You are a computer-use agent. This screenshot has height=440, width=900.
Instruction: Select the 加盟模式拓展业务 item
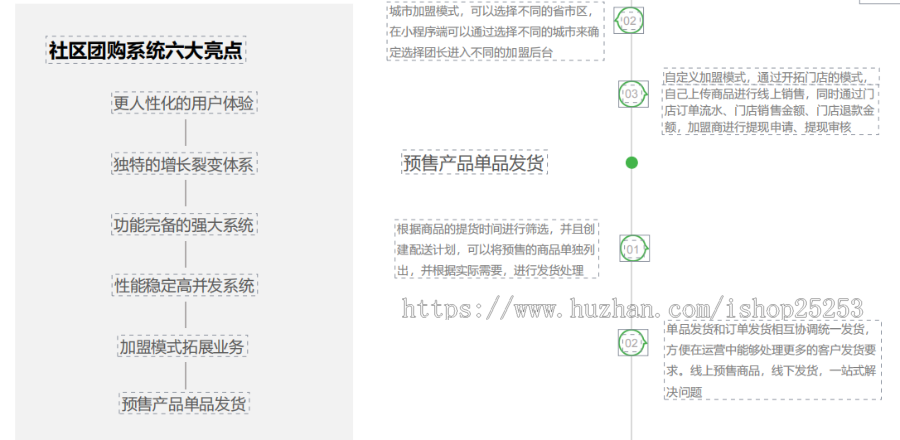coord(183,346)
